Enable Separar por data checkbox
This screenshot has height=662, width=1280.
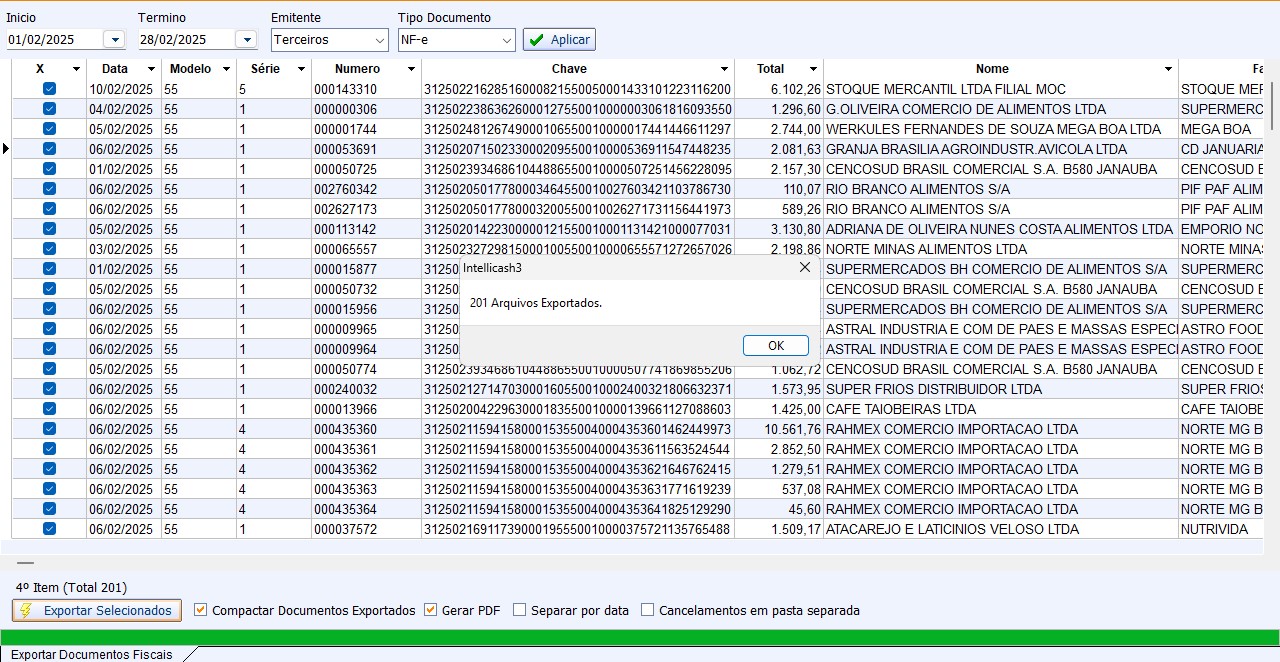coord(520,610)
